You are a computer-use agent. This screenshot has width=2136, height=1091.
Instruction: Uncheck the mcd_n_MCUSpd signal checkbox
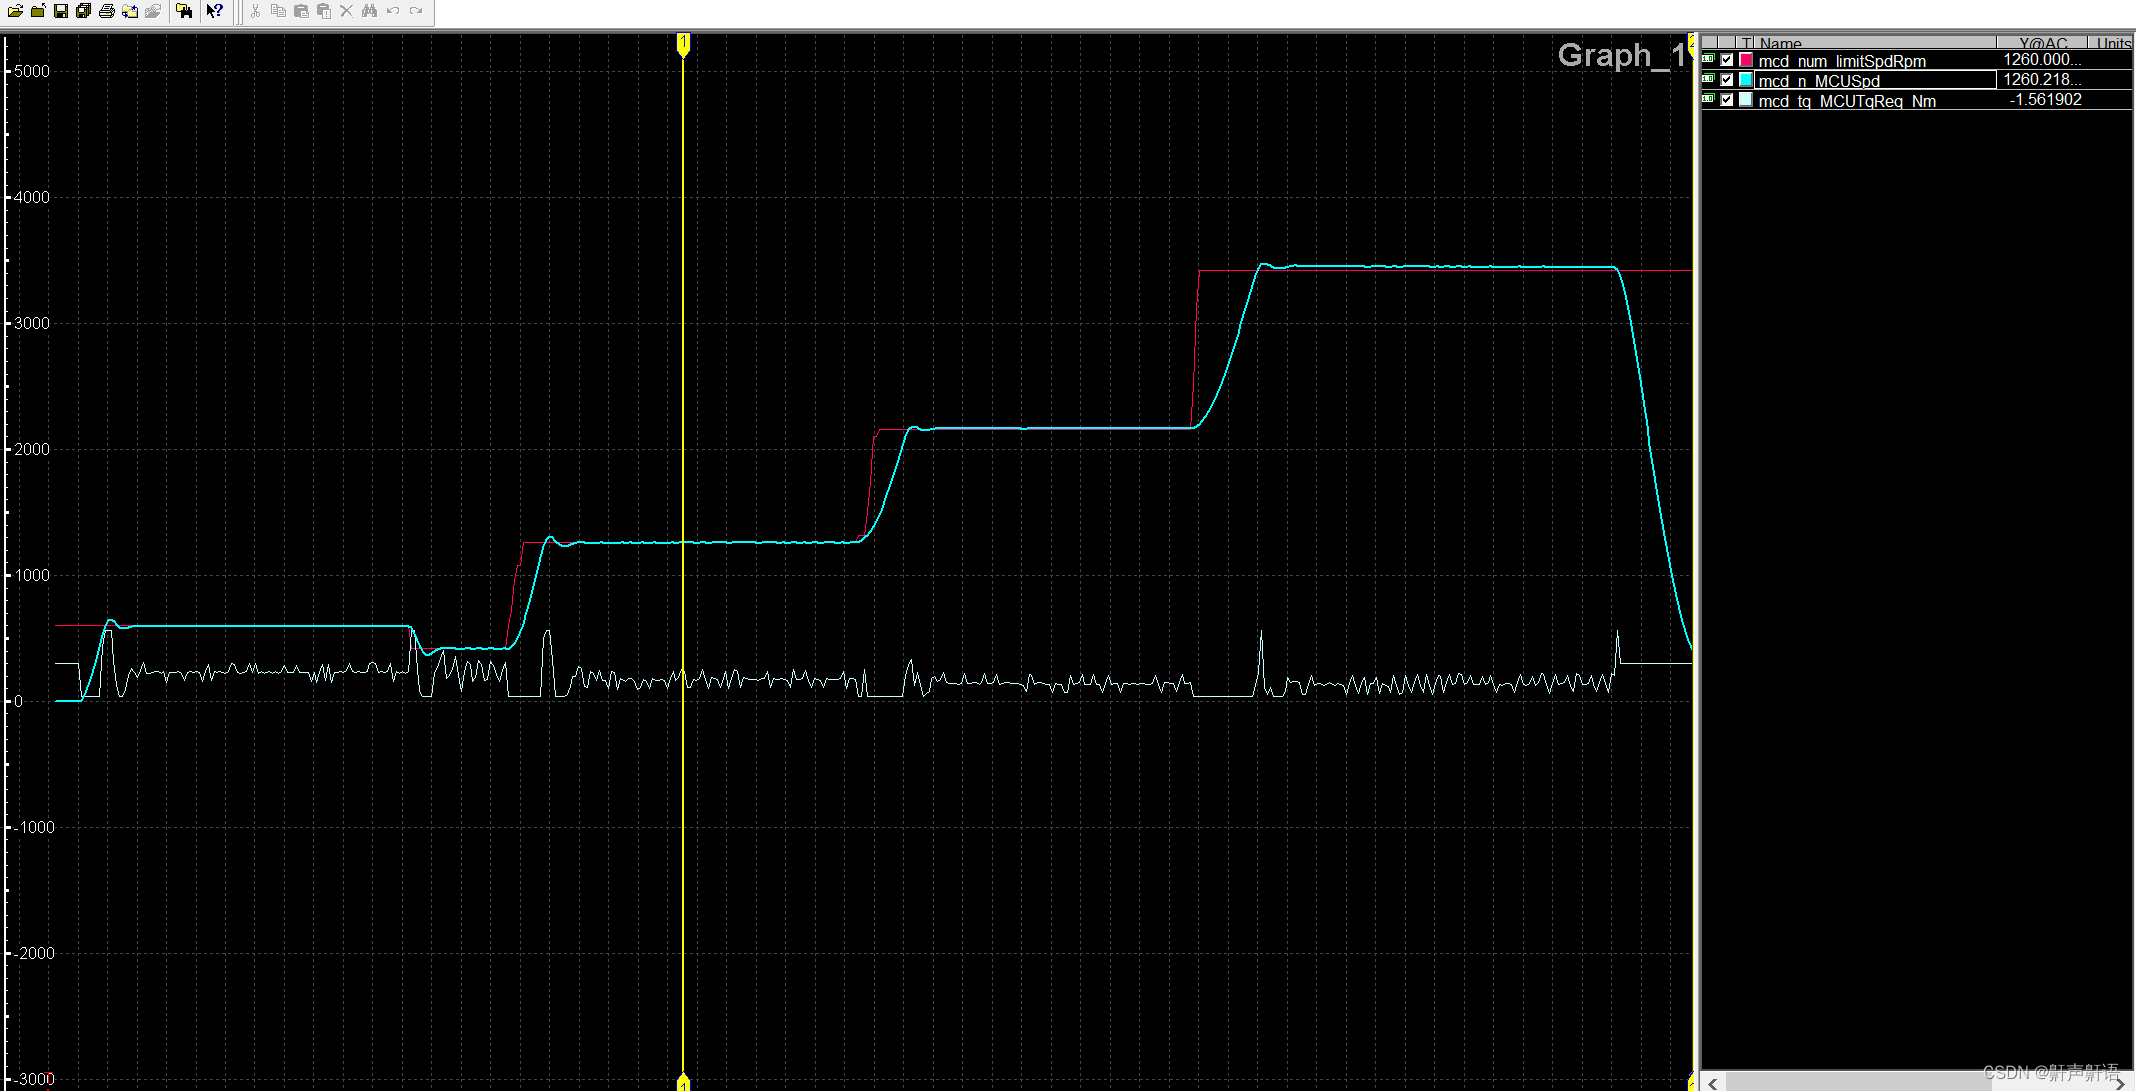point(1727,80)
